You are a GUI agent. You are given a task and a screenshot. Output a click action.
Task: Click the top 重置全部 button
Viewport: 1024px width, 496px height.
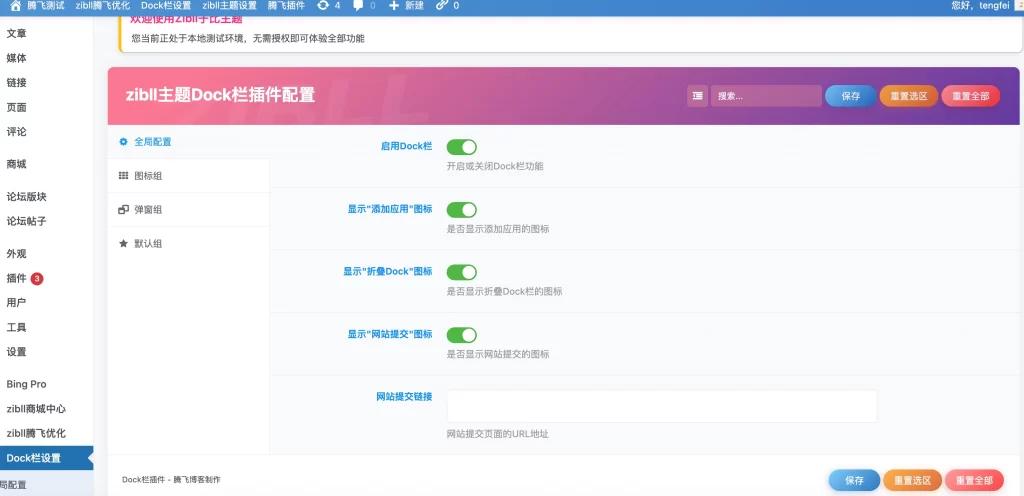pyautogui.click(x=970, y=96)
